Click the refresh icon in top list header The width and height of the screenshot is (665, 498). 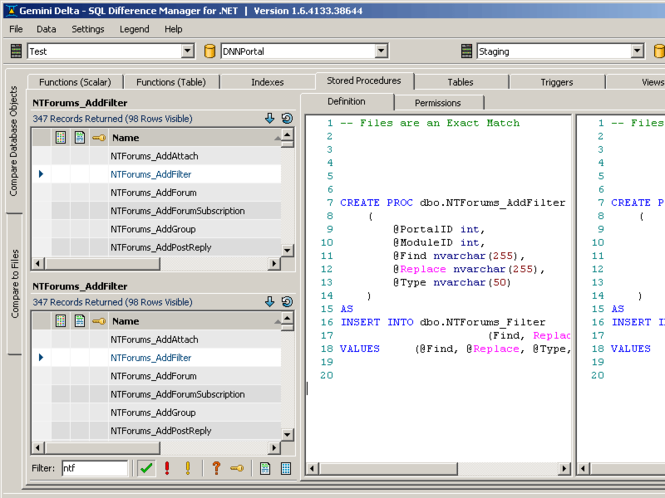pyautogui.click(x=287, y=118)
